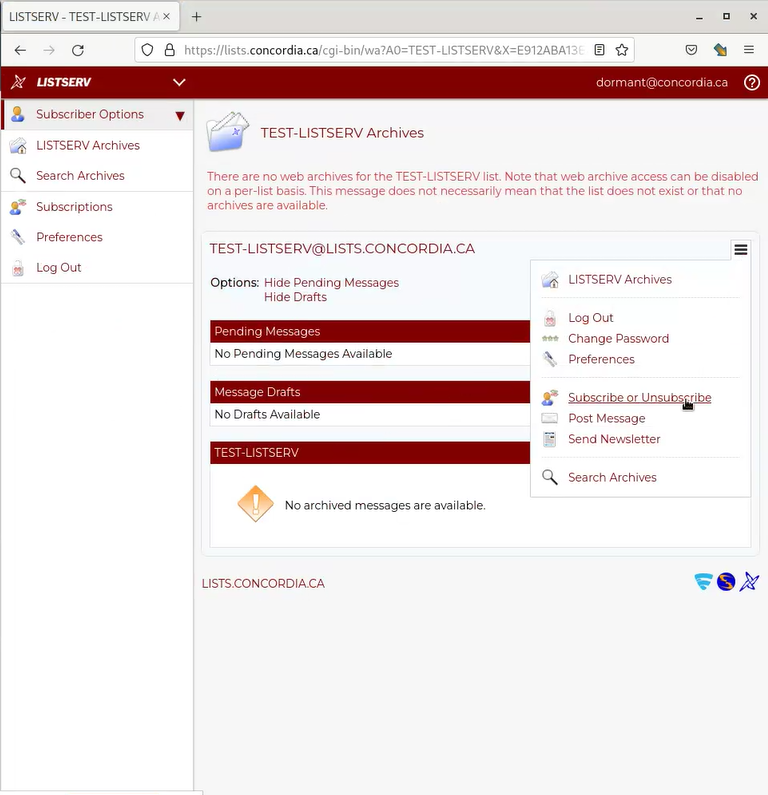Choose Subscribe or Unsubscribe menu entry
This screenshot has width=768, height=795.
(640, 398)
